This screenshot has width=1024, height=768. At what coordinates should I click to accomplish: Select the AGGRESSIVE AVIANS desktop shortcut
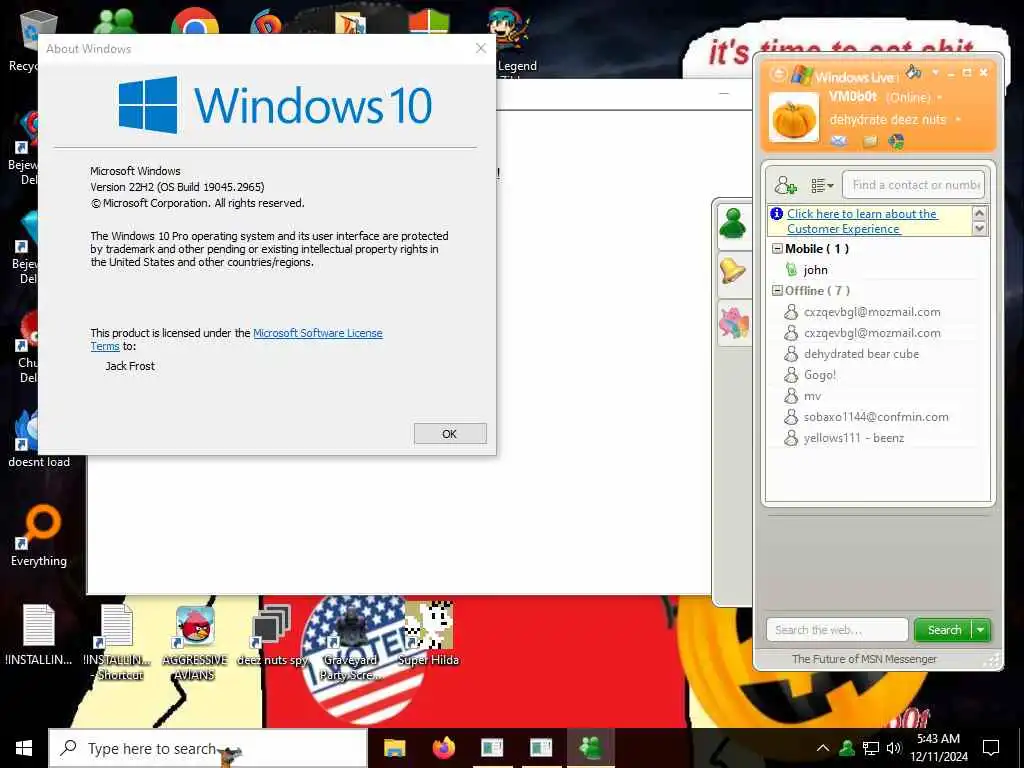point(195,643)
